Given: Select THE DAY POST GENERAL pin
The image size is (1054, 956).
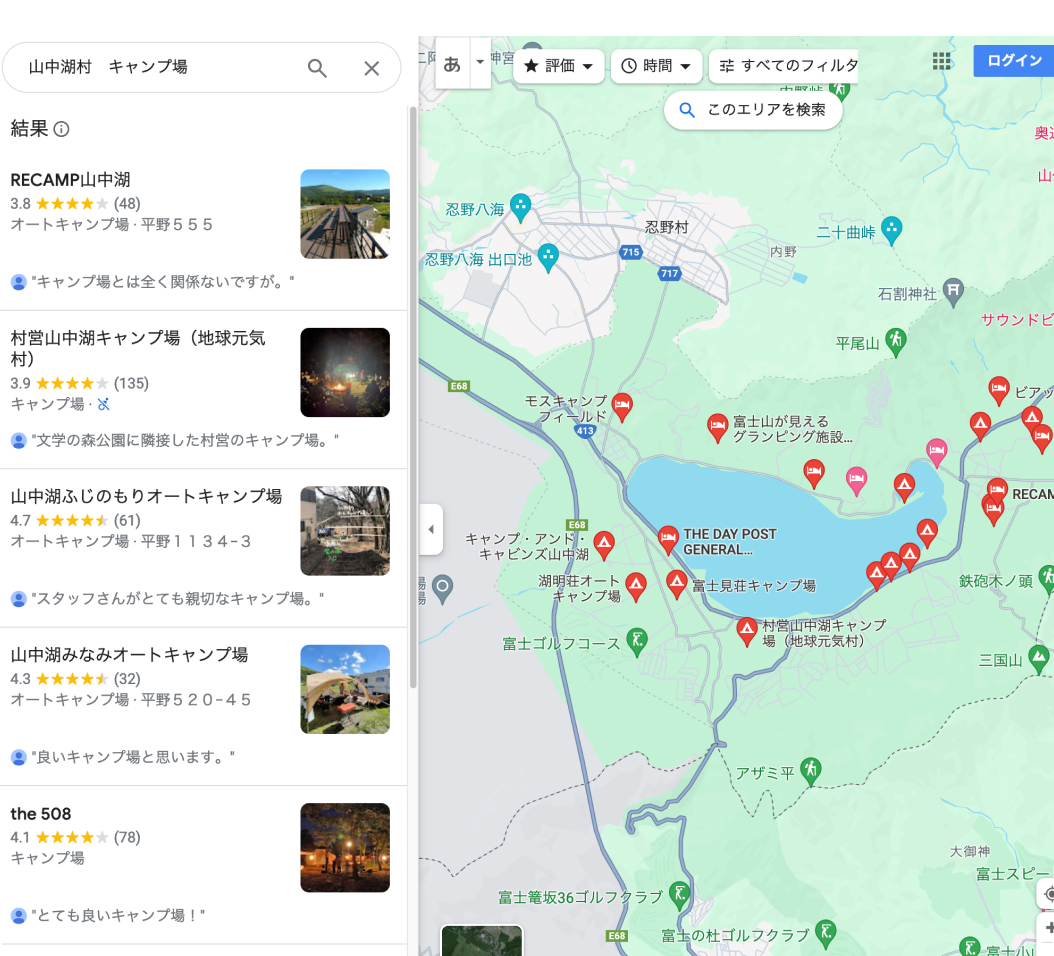Looking at the screenshot, I should pos(668,539).
